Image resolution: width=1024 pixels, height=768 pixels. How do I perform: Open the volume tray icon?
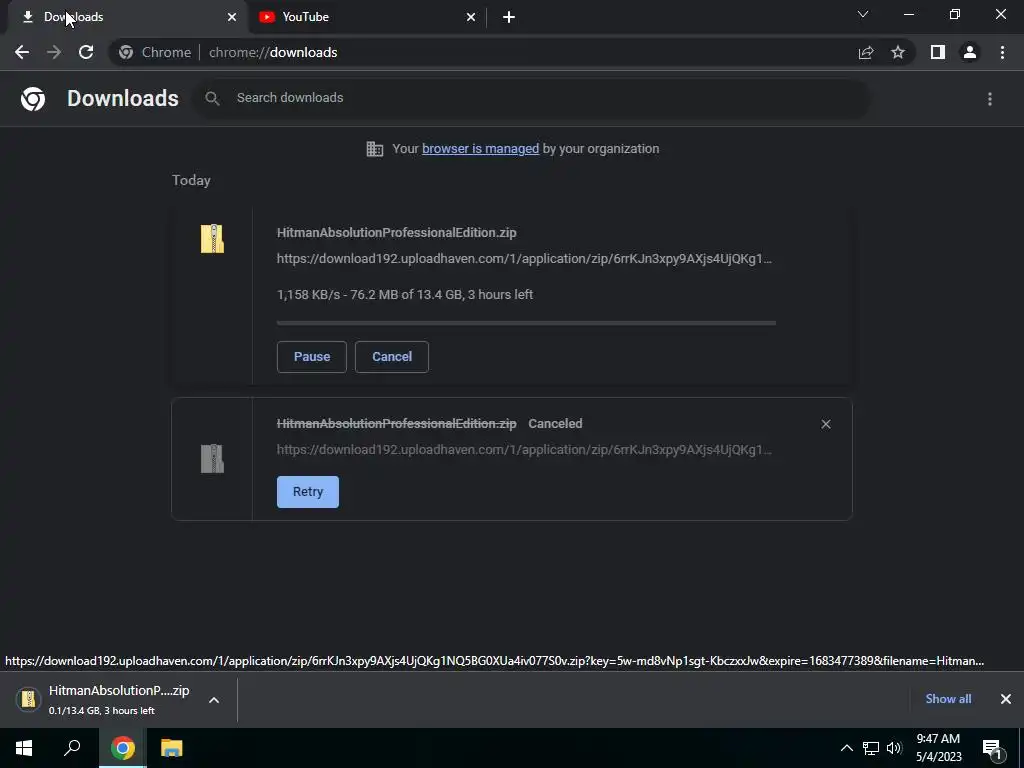pos(894,748)
